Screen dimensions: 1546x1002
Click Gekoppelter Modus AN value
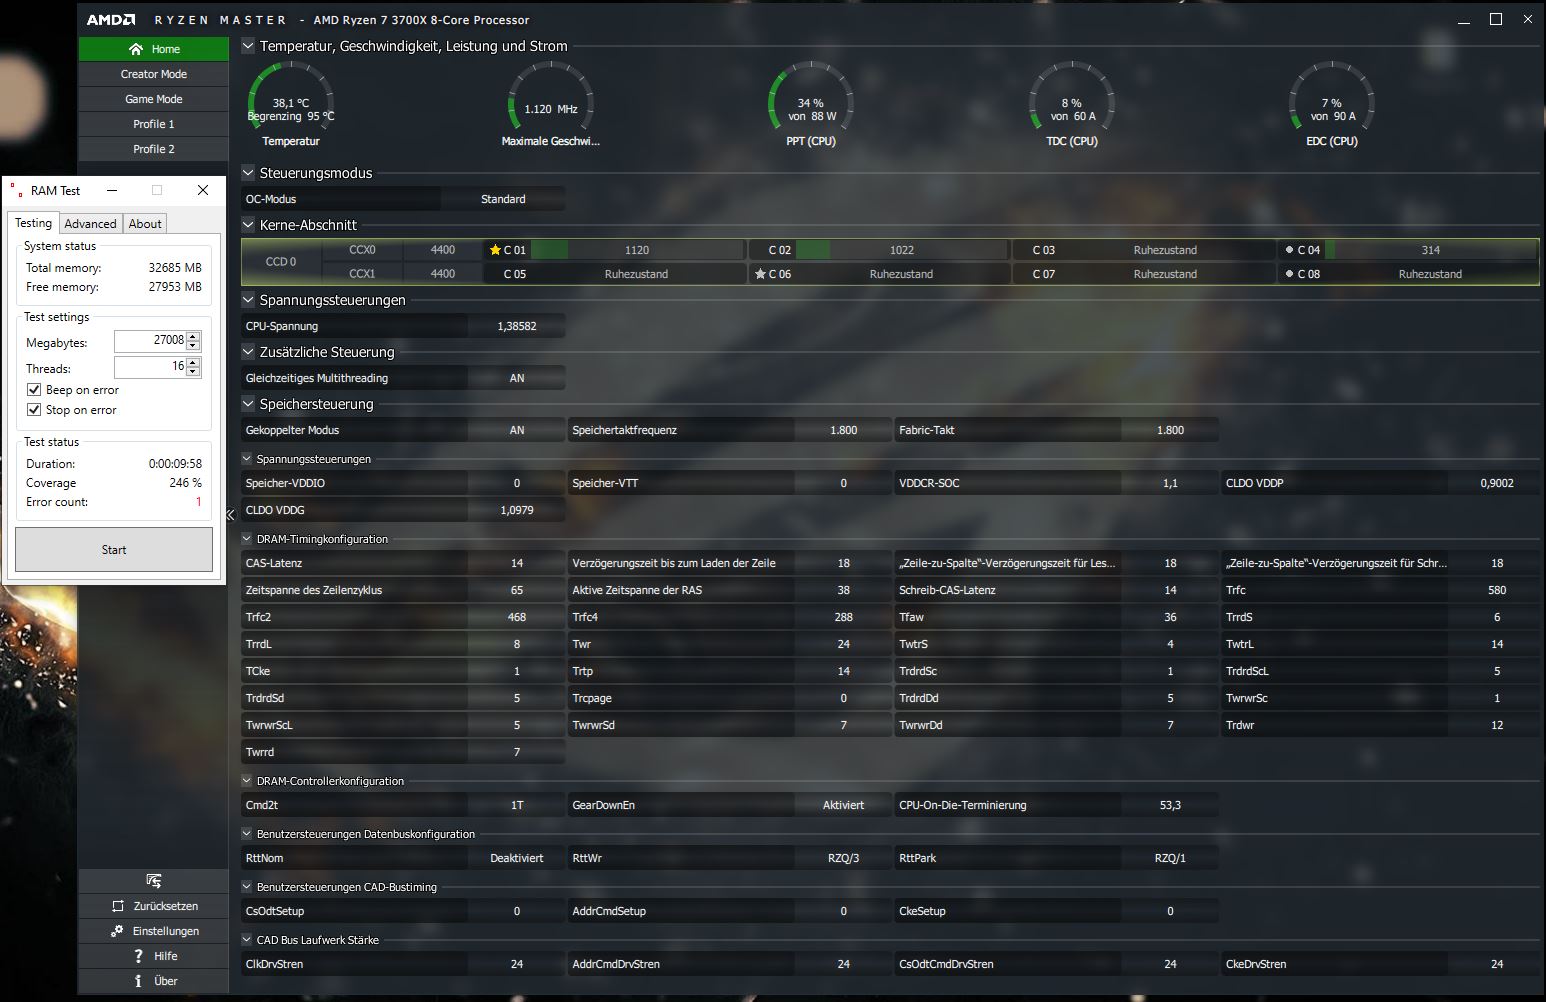517,430
